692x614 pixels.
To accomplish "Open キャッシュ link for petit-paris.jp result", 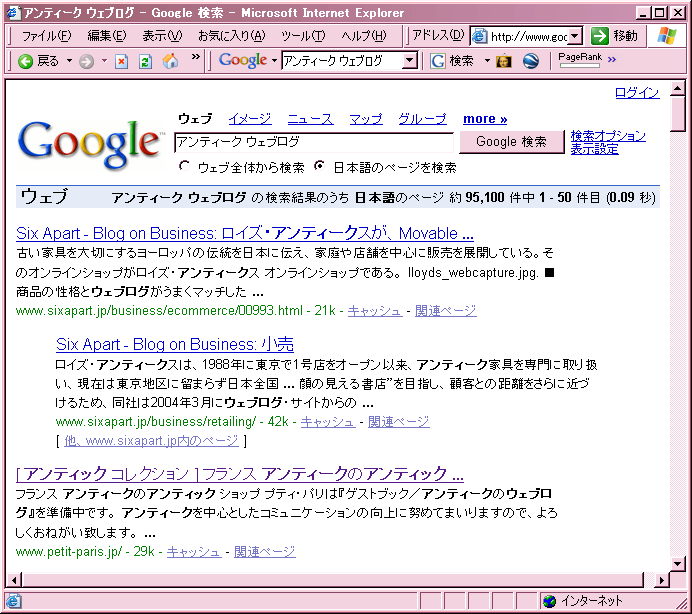I will point(194,552).
